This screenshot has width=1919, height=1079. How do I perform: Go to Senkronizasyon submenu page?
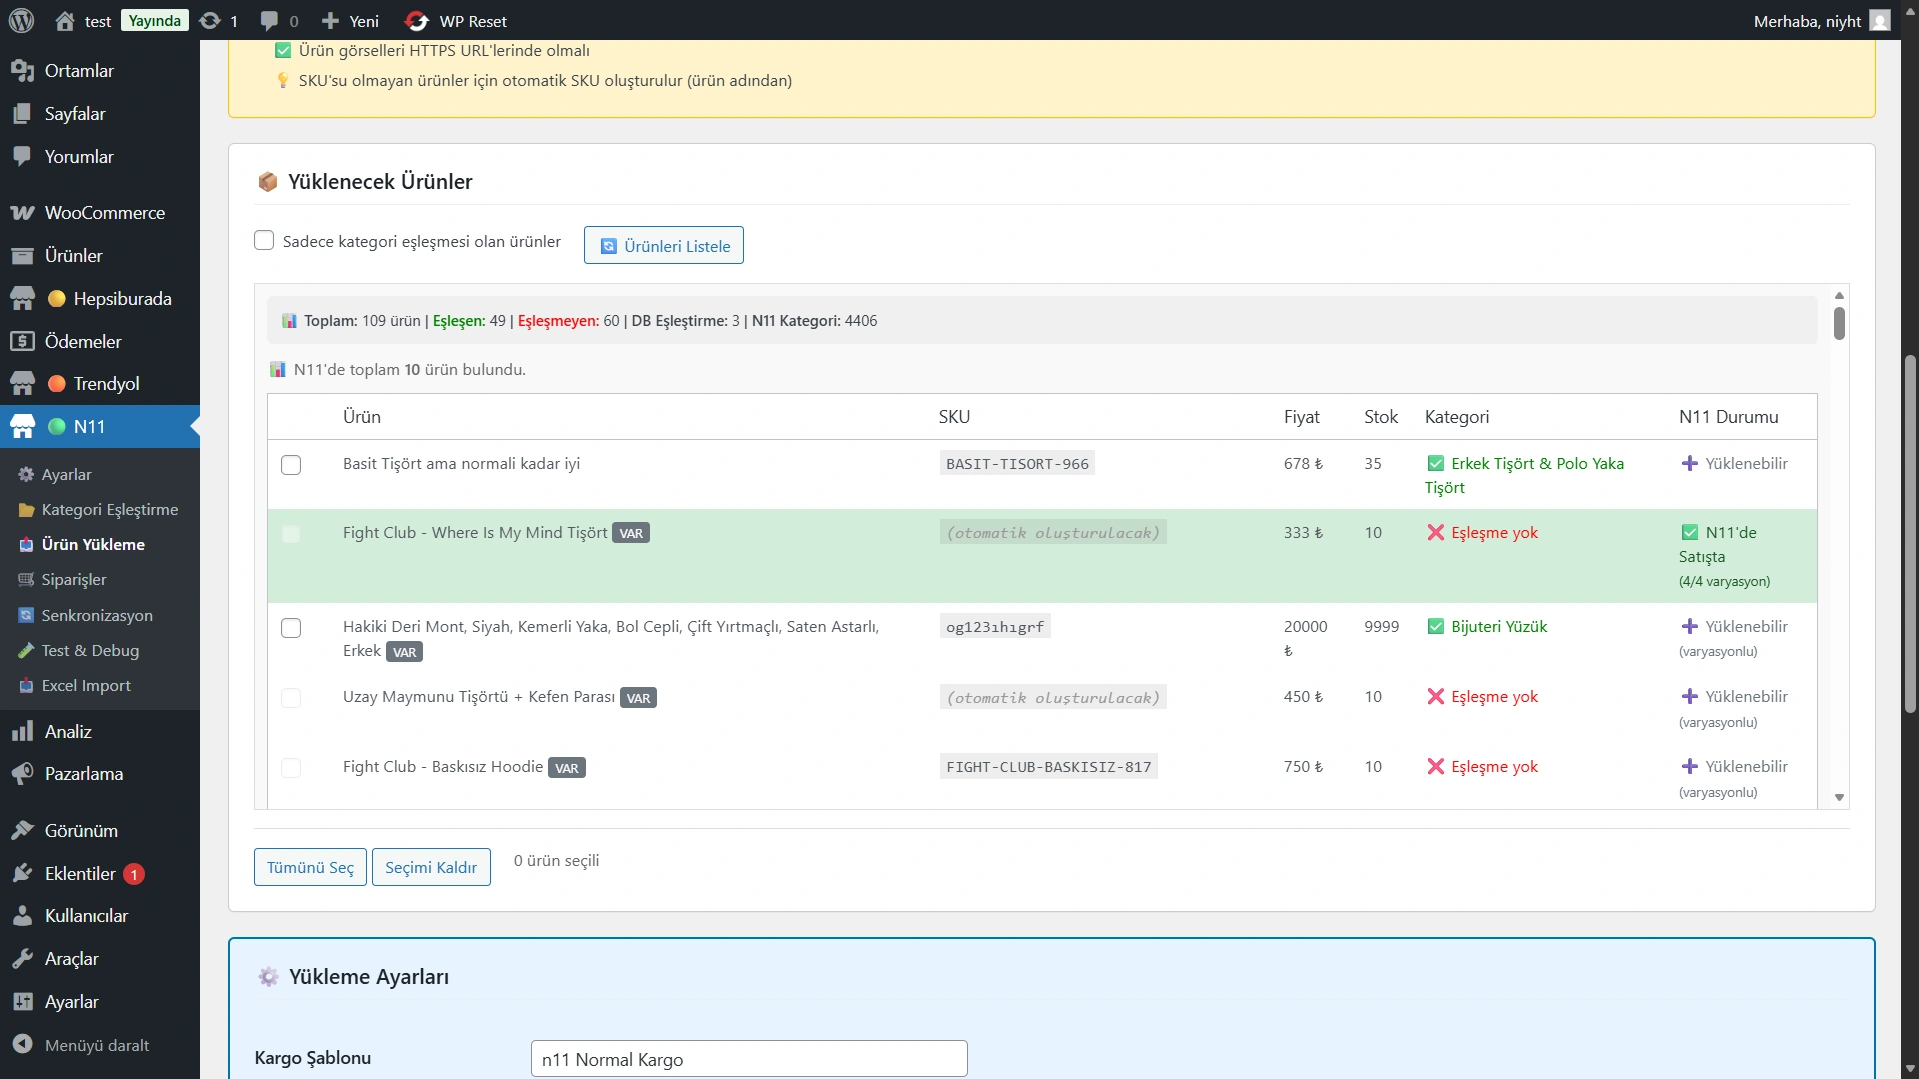97,616
